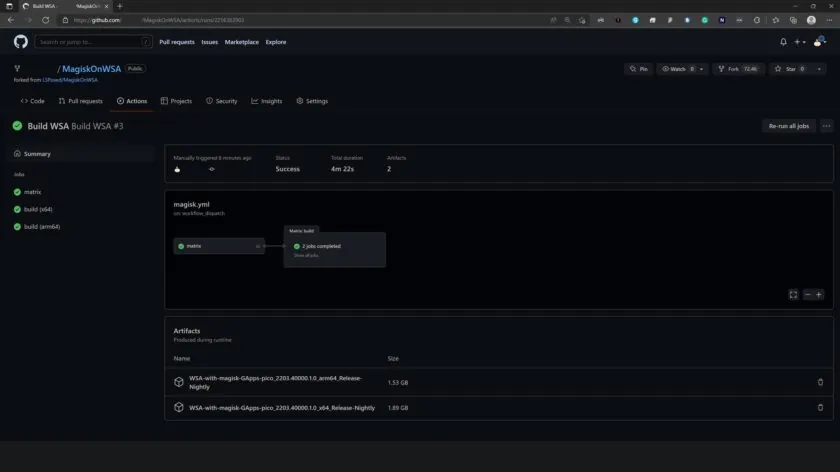This screenshot has width=840, height=472.
Task: Zoom in on the workflow graph
Action: 819,294
